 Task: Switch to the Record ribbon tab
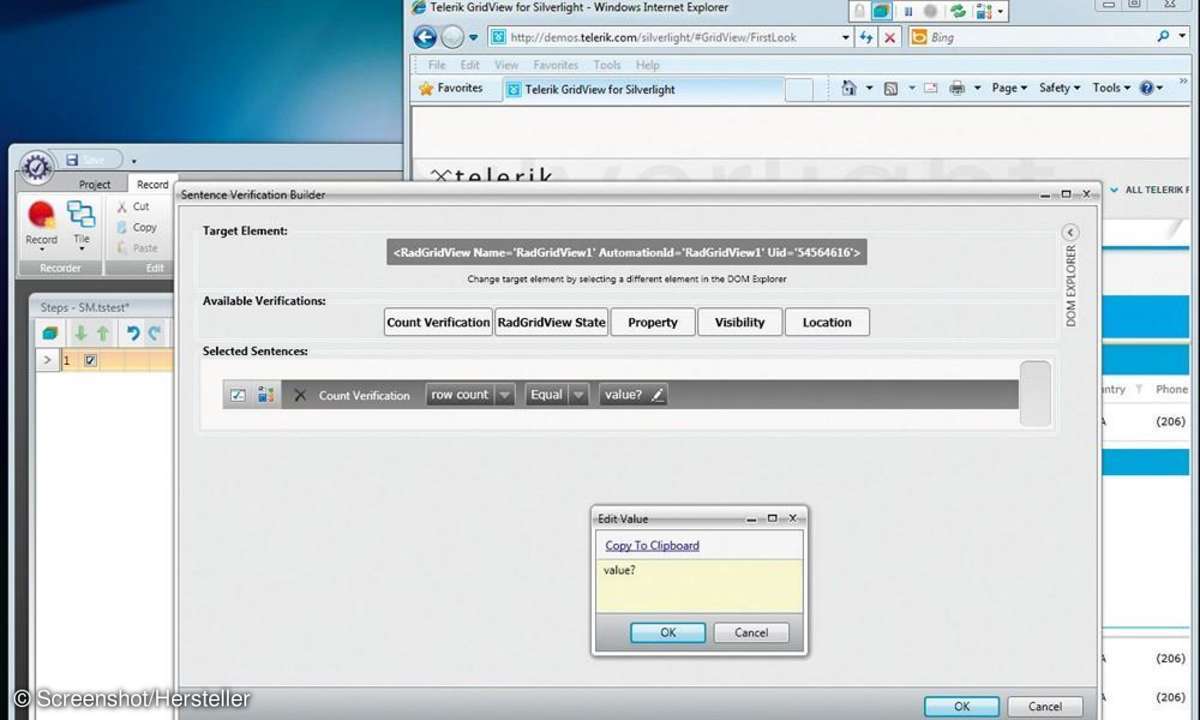click(152, 184)
